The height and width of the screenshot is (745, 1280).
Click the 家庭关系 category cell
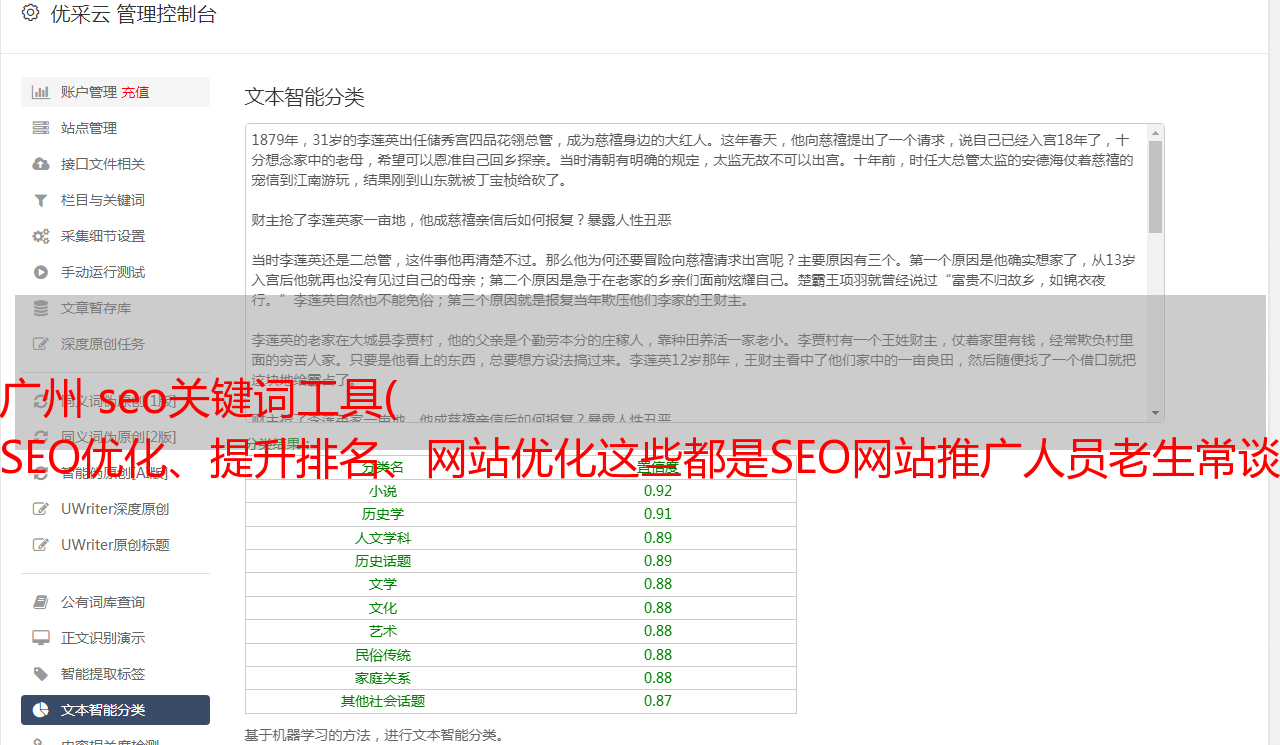tap(383, 678)
